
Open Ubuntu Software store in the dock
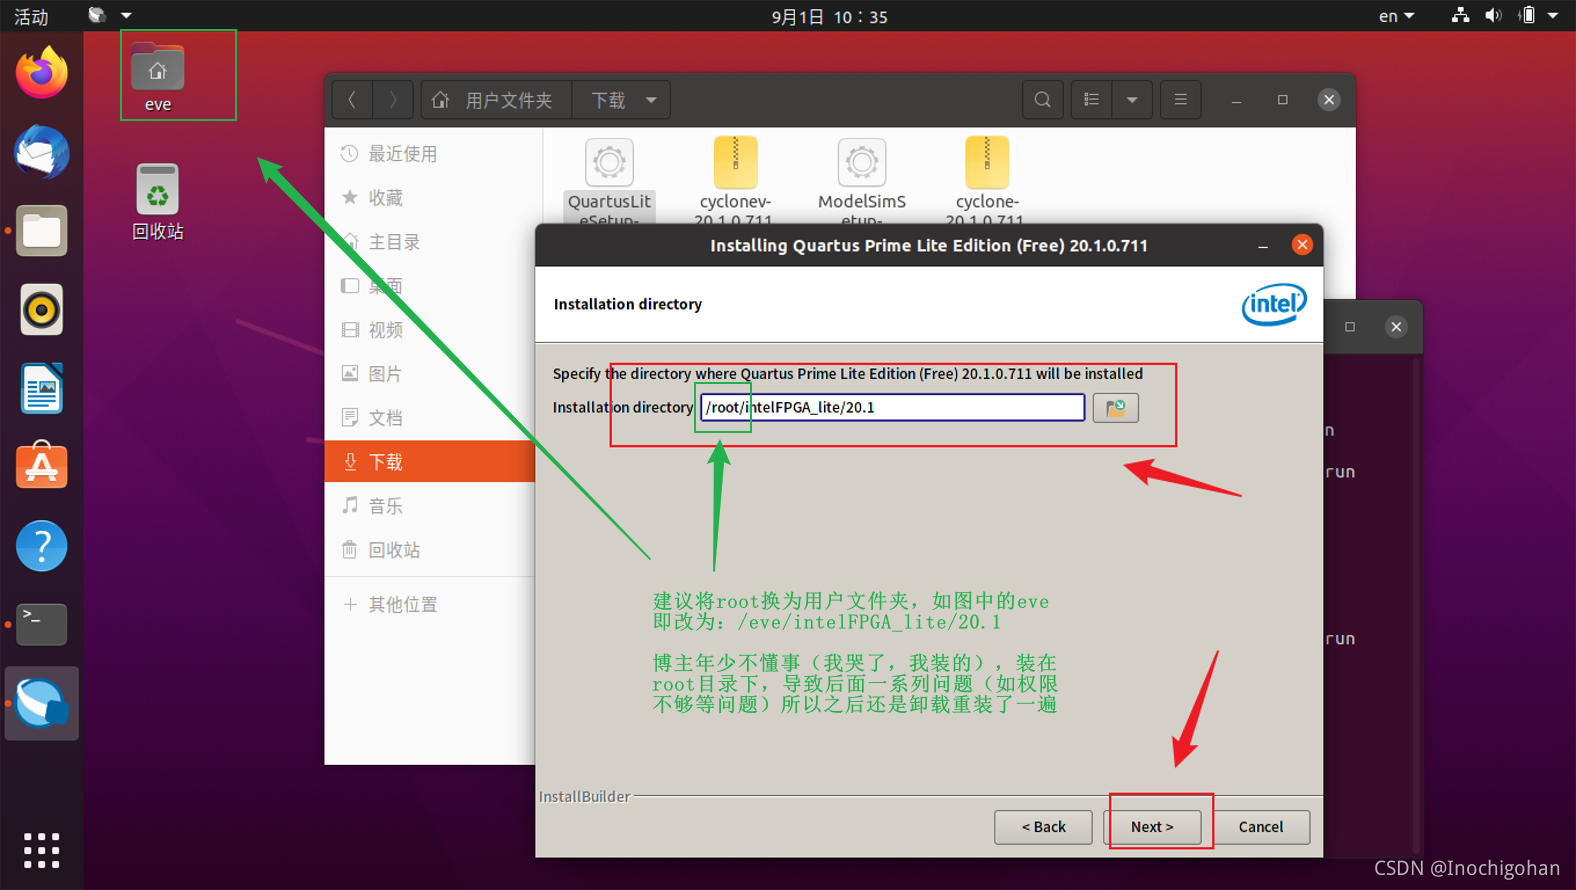[41, 467]
